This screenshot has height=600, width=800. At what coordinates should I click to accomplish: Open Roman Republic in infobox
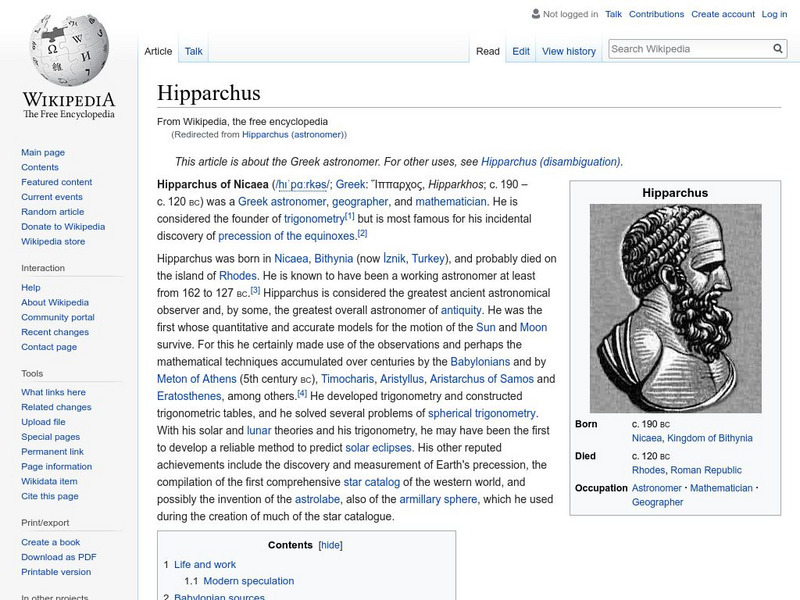[706, 470]
